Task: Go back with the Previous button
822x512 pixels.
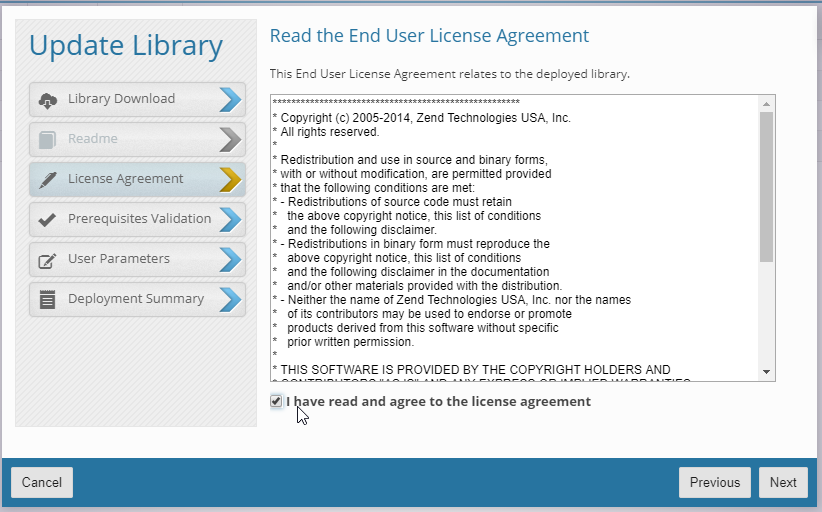Action: click(x=714, y=482)
